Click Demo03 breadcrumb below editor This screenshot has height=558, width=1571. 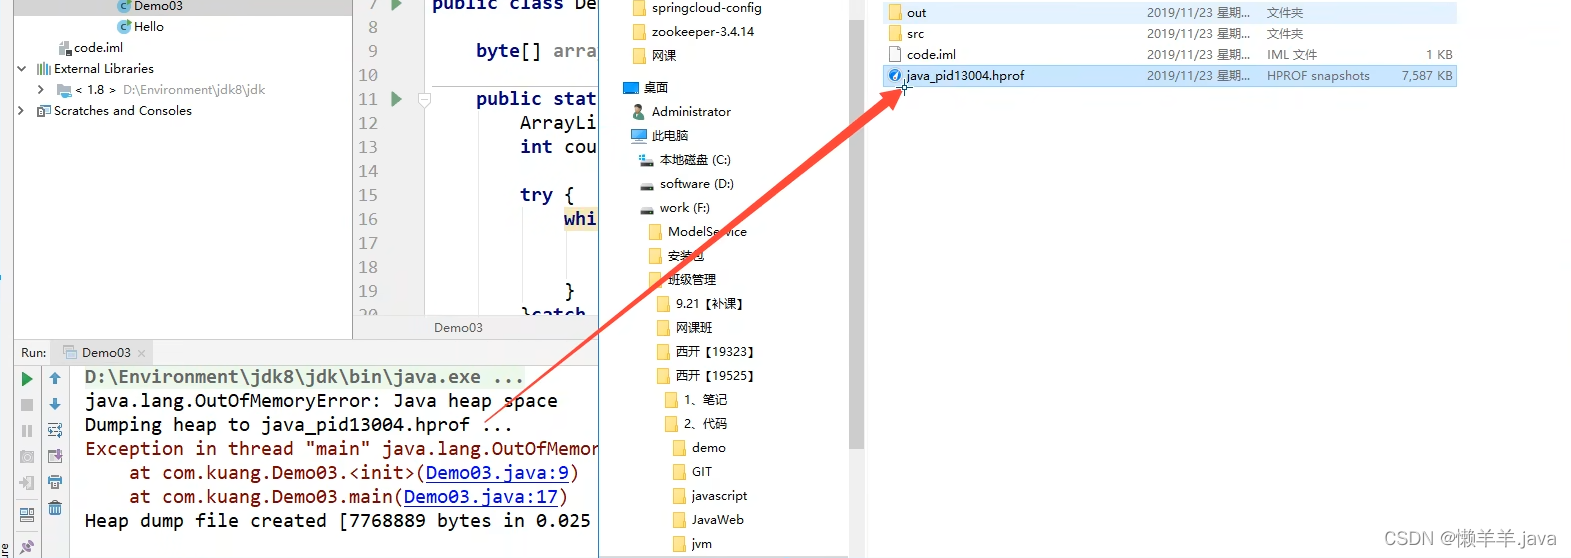pyautogui.click(x=458, y=328)
